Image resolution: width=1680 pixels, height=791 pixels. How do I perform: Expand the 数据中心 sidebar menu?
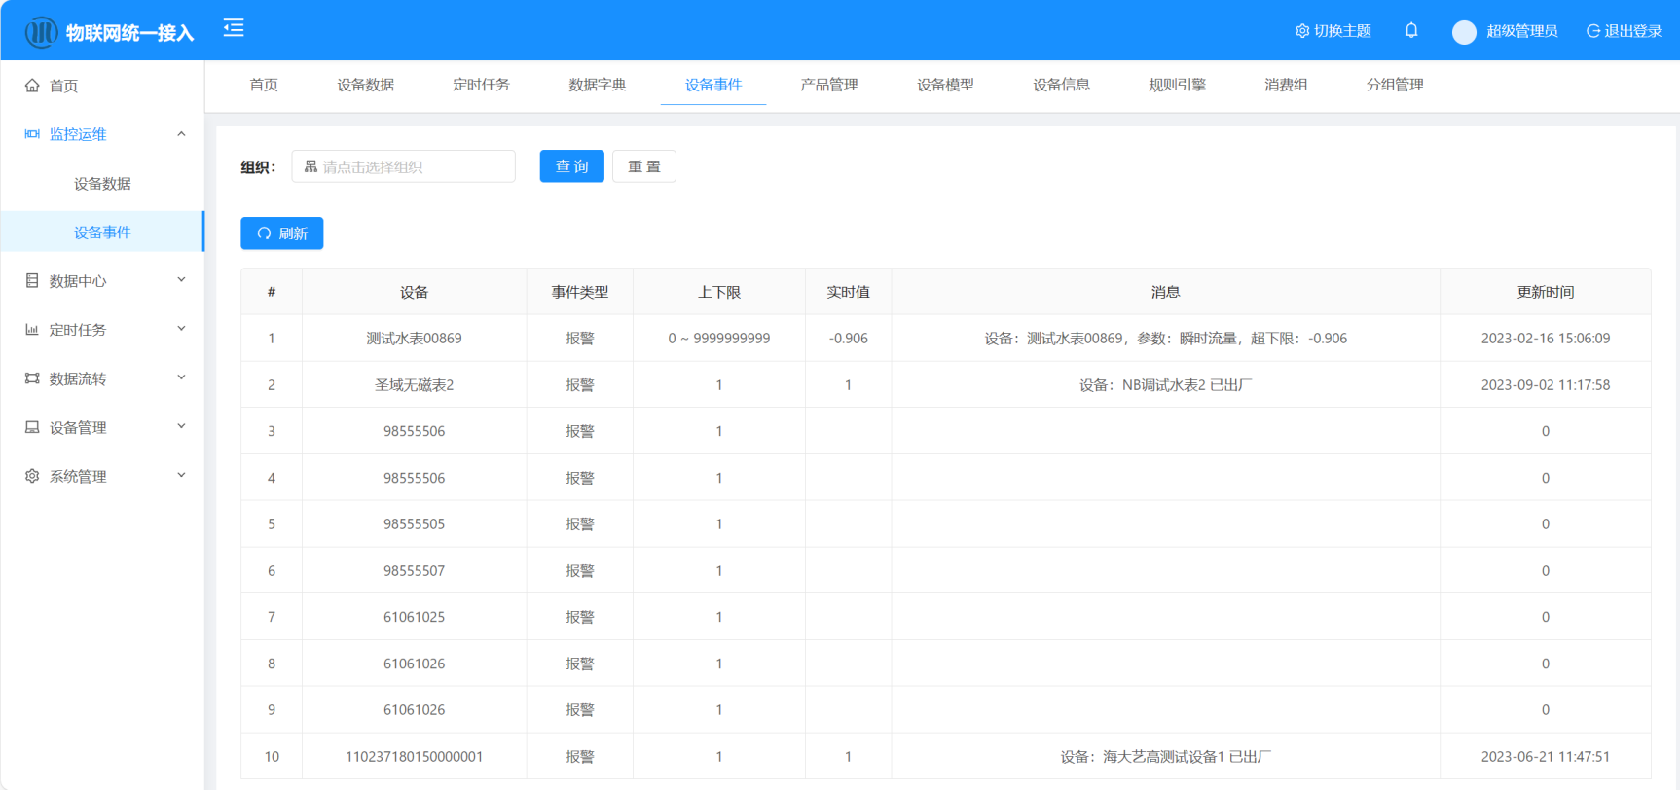(x=181, y=280)
